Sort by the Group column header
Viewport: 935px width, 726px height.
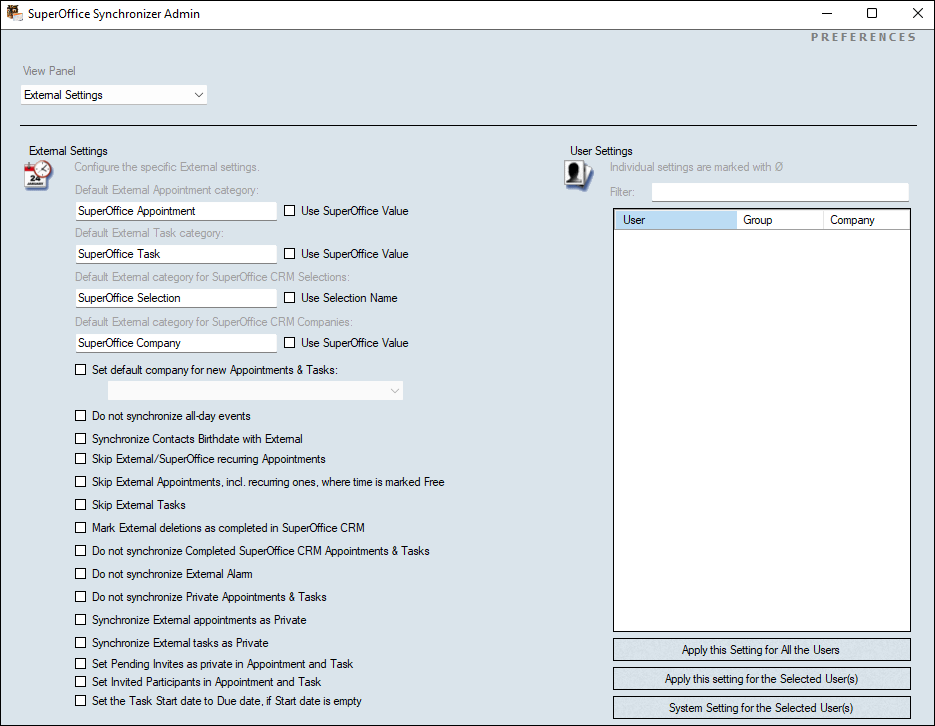tap(780, 220)
